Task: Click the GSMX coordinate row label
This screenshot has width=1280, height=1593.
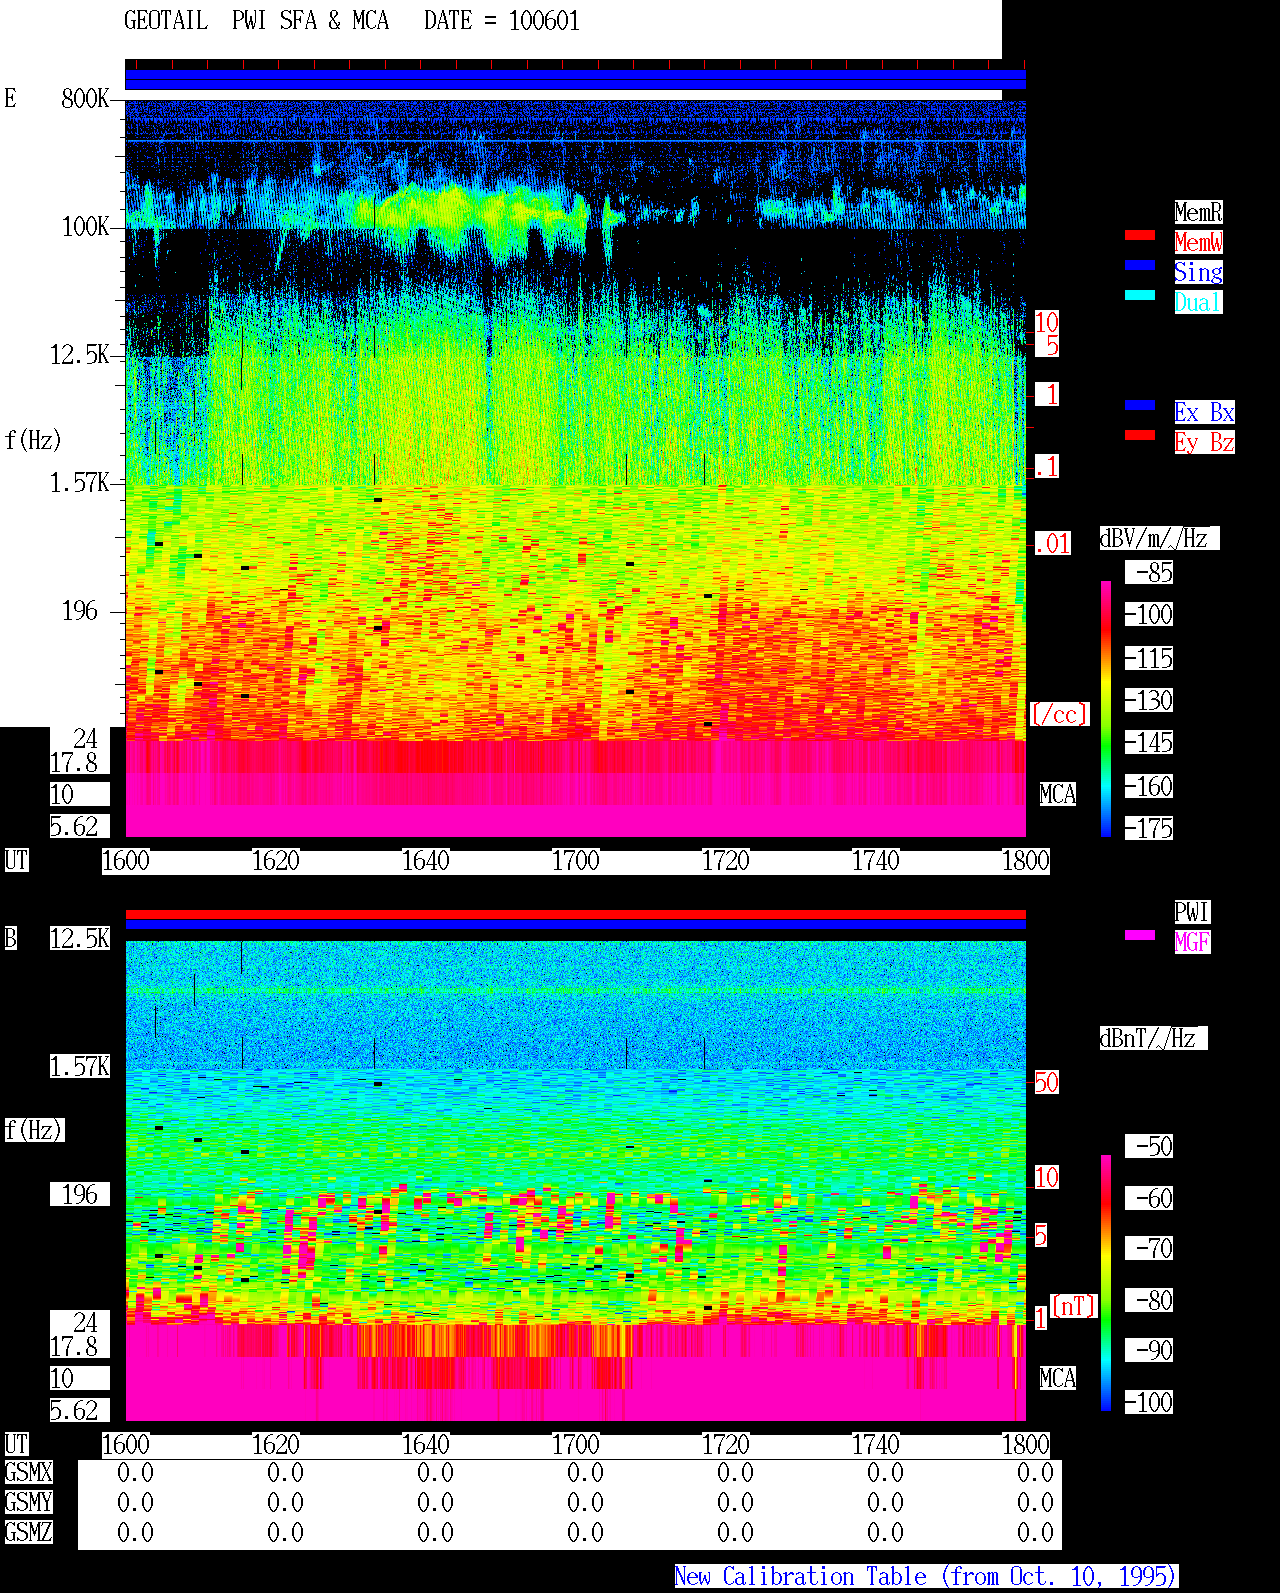Action: point(28,1473)
